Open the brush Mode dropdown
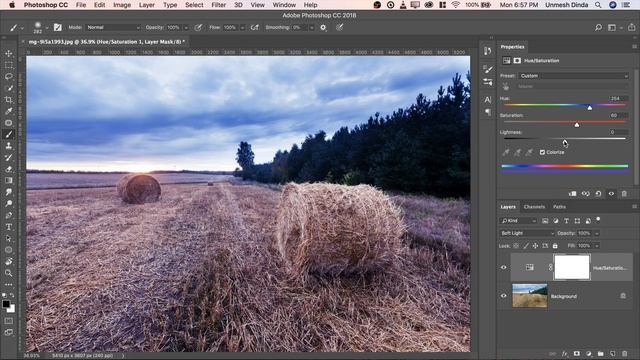This screenshot has height=360, width=640. click(x=113, y=27)
